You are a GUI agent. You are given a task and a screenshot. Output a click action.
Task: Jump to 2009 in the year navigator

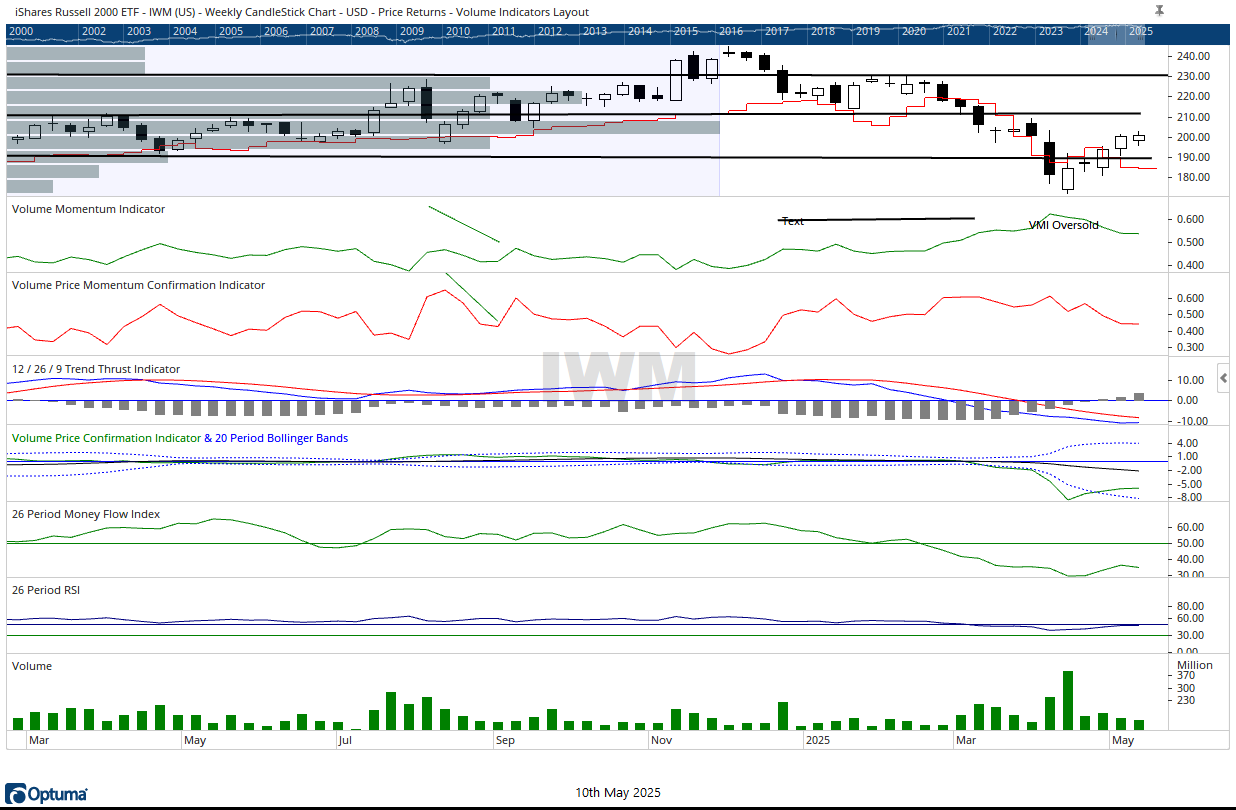click(x=412, y=31)
